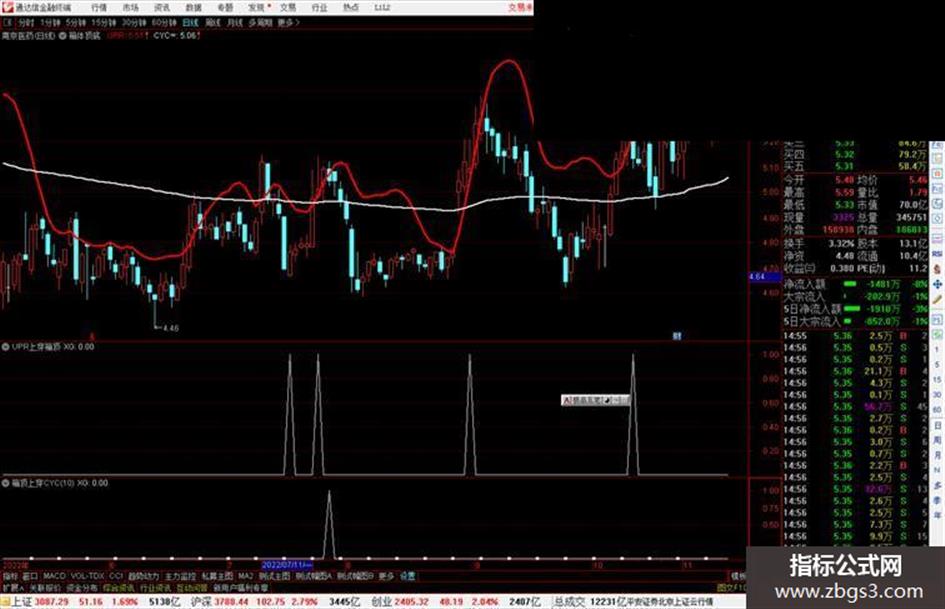Apply the VOL-TDX indicator
This screenshot has height=609, width=945.
coord(88,576)
